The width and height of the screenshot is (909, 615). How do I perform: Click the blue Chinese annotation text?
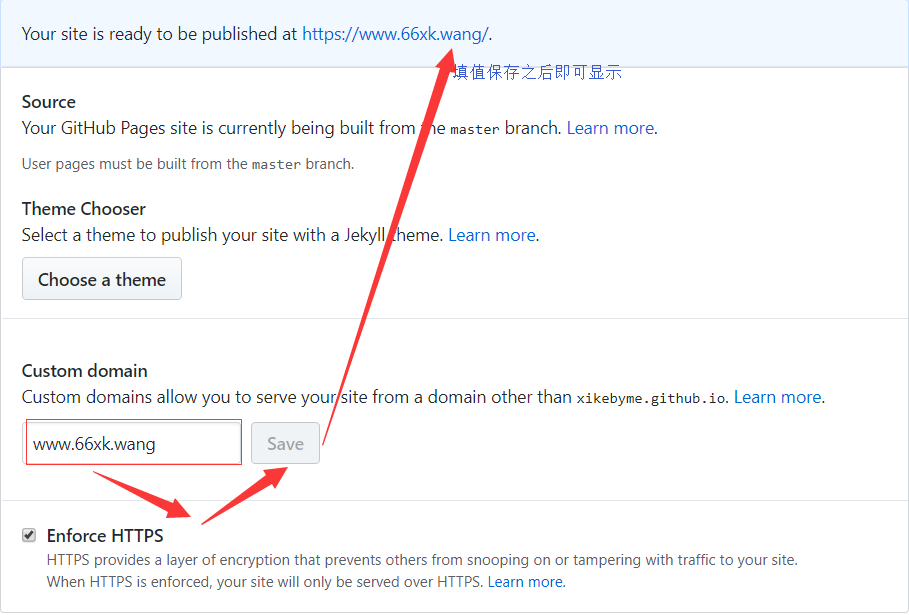tap(538, 72)
